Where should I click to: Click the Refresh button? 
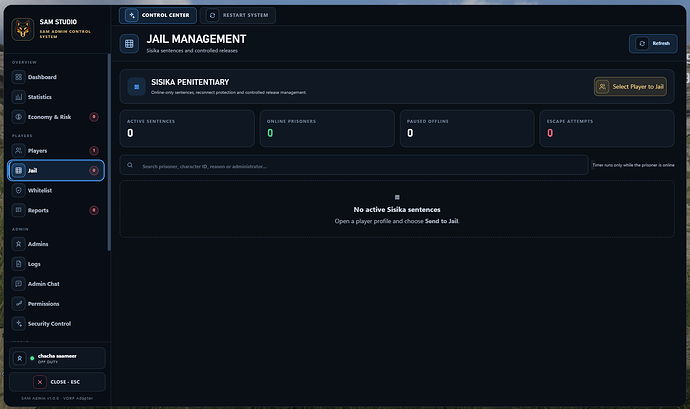coord(653,44)
